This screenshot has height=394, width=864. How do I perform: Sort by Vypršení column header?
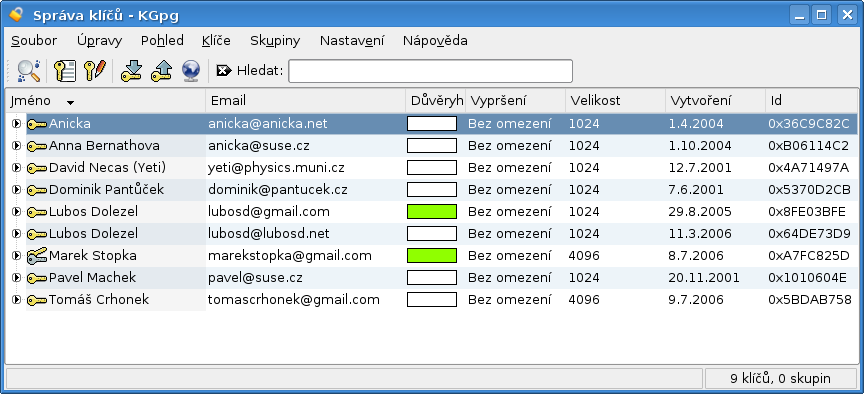coord(515,101)
